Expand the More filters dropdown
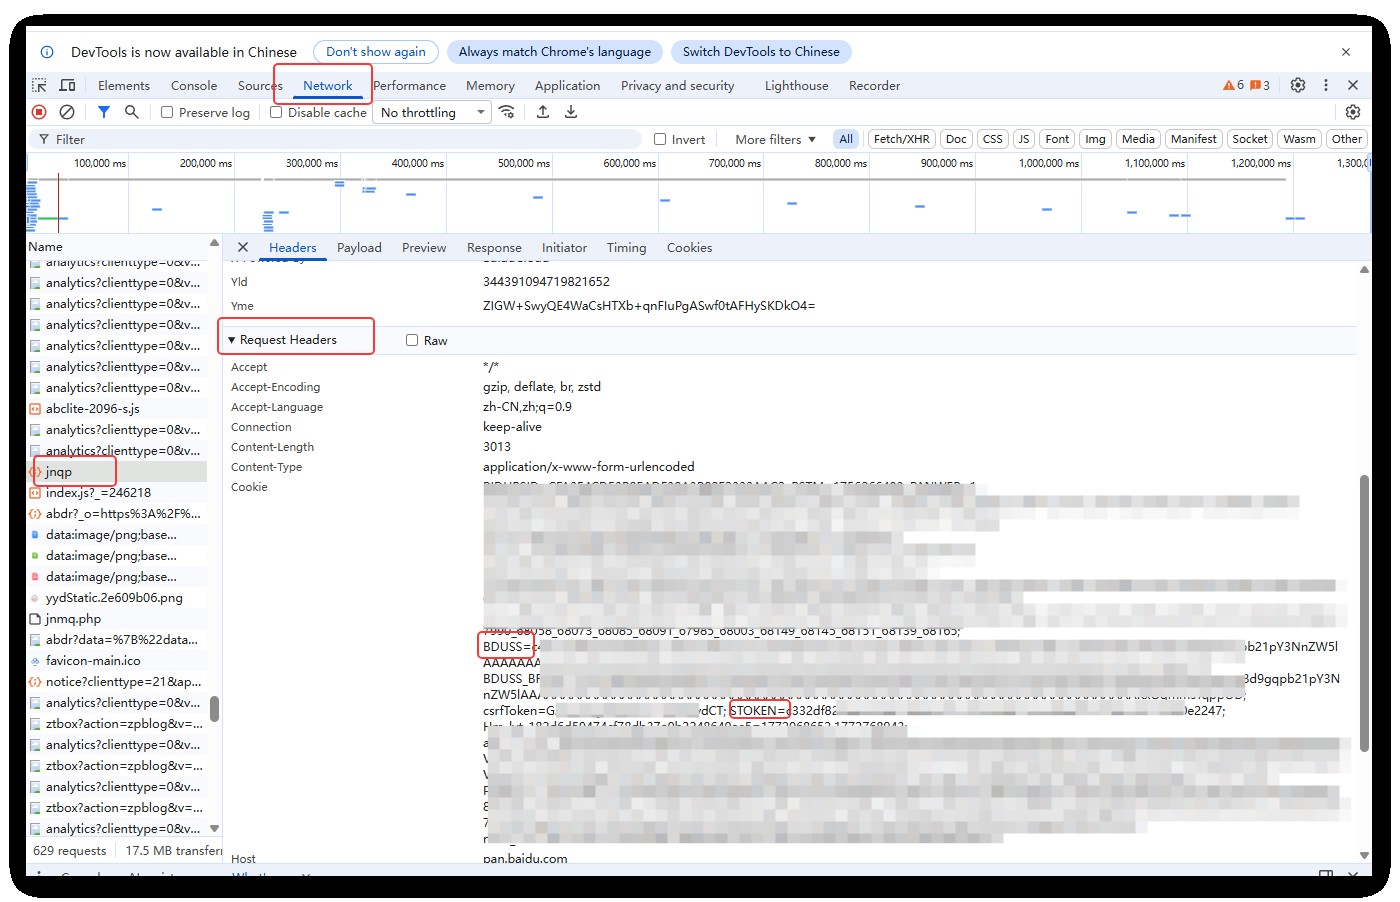This screenshot has height=902, width=1400. click(x=775, y=140)
